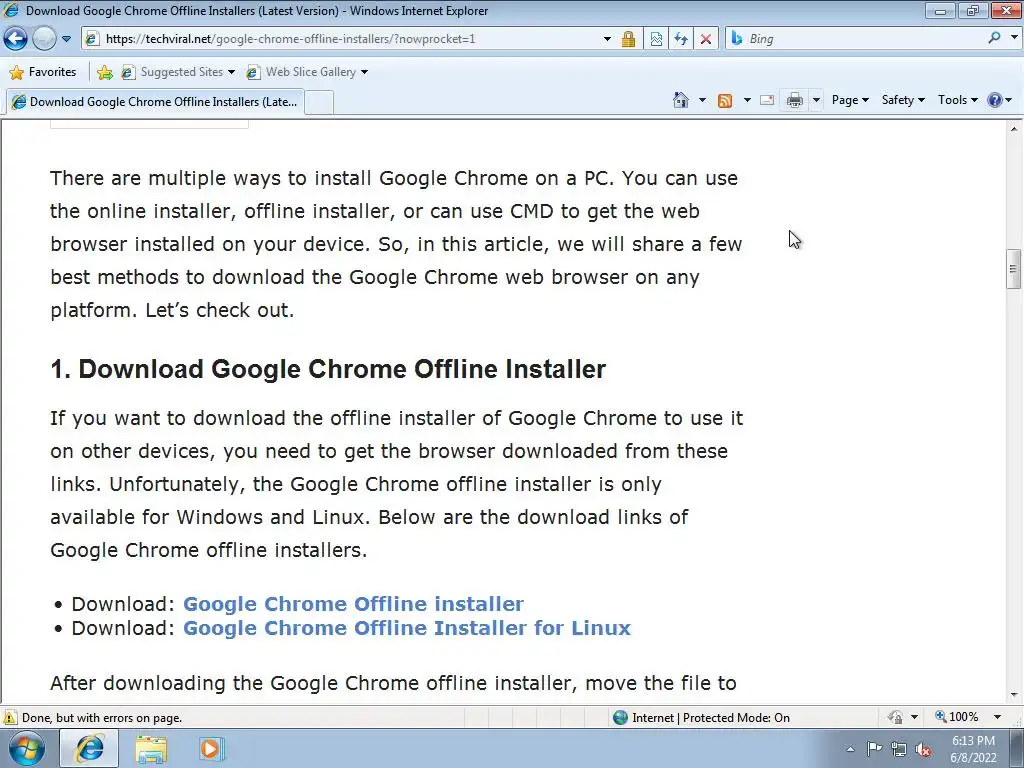Screen dimensions: 1024x768
Task: Click the Help question mark icon
Action: pyautogui.click(x=995, y=100)
